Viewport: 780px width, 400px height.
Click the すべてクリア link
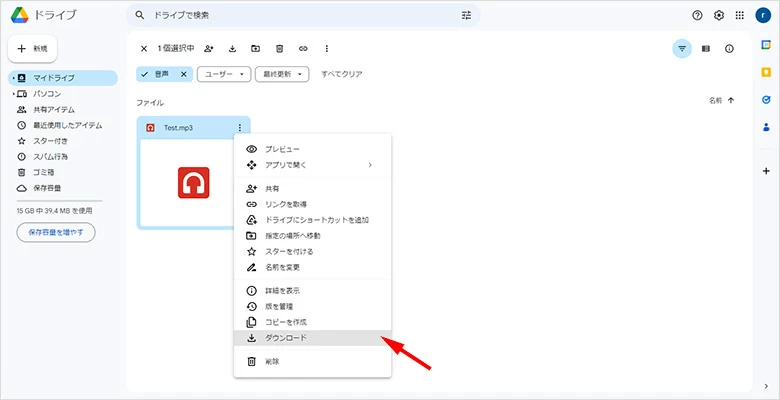341,74
